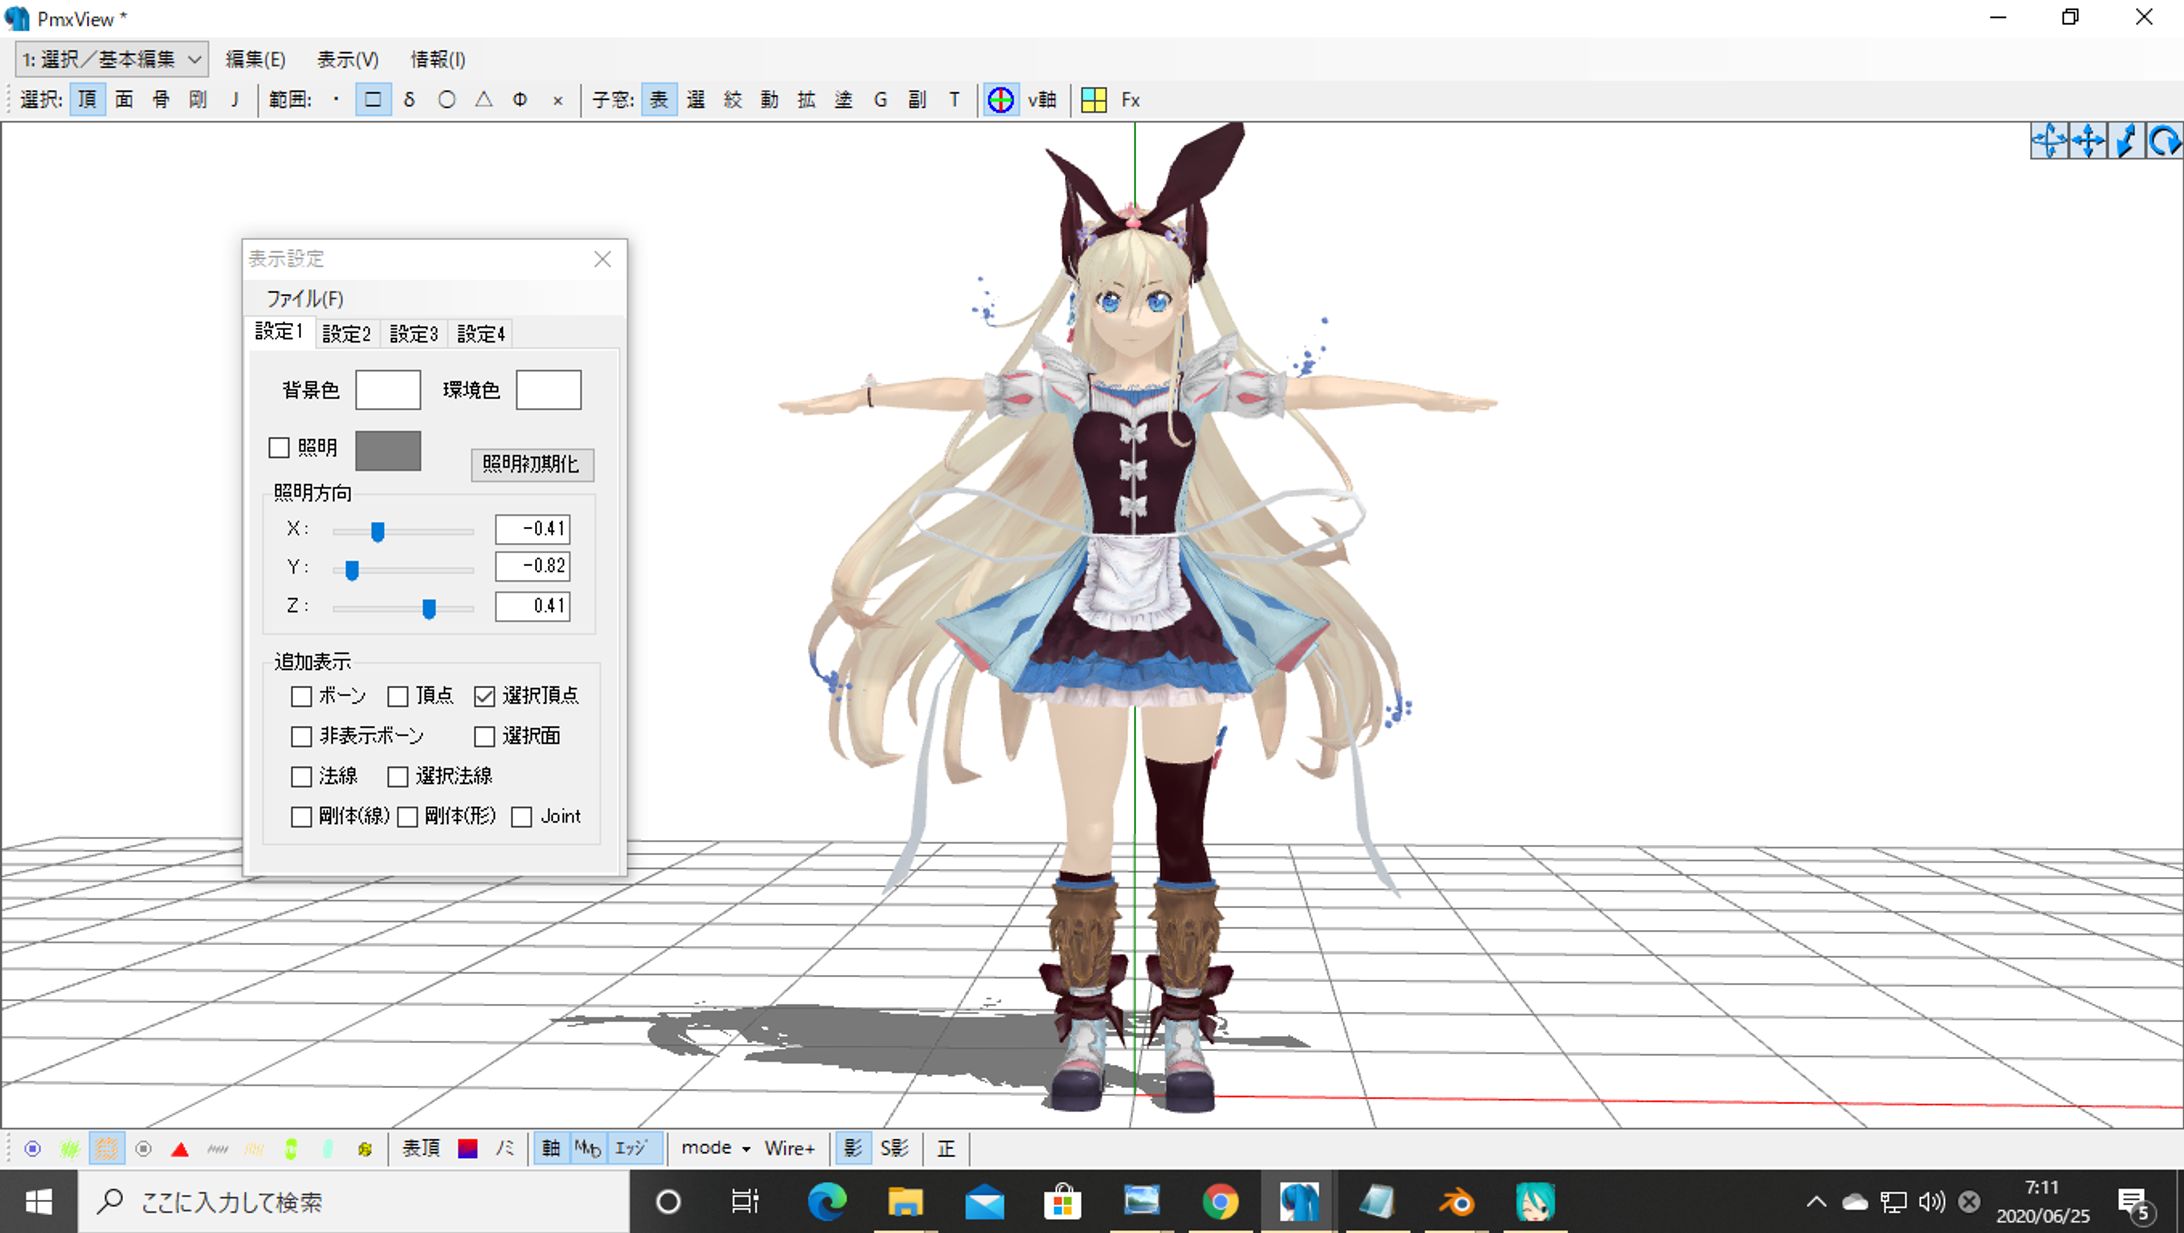Click the red-blue gradient square icon
This screenshot has height=1233, width=2184.
(467, 1149)
